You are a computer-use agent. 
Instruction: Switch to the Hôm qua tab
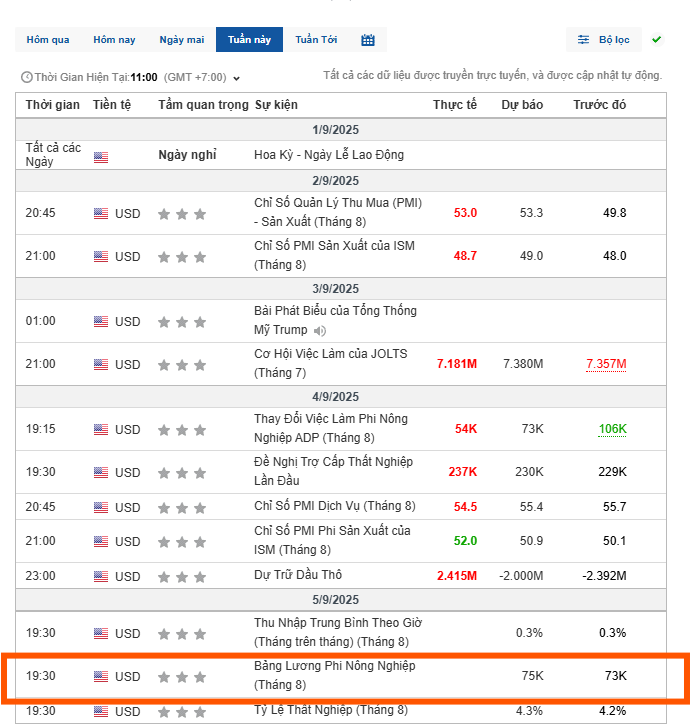tap(48, 39)
